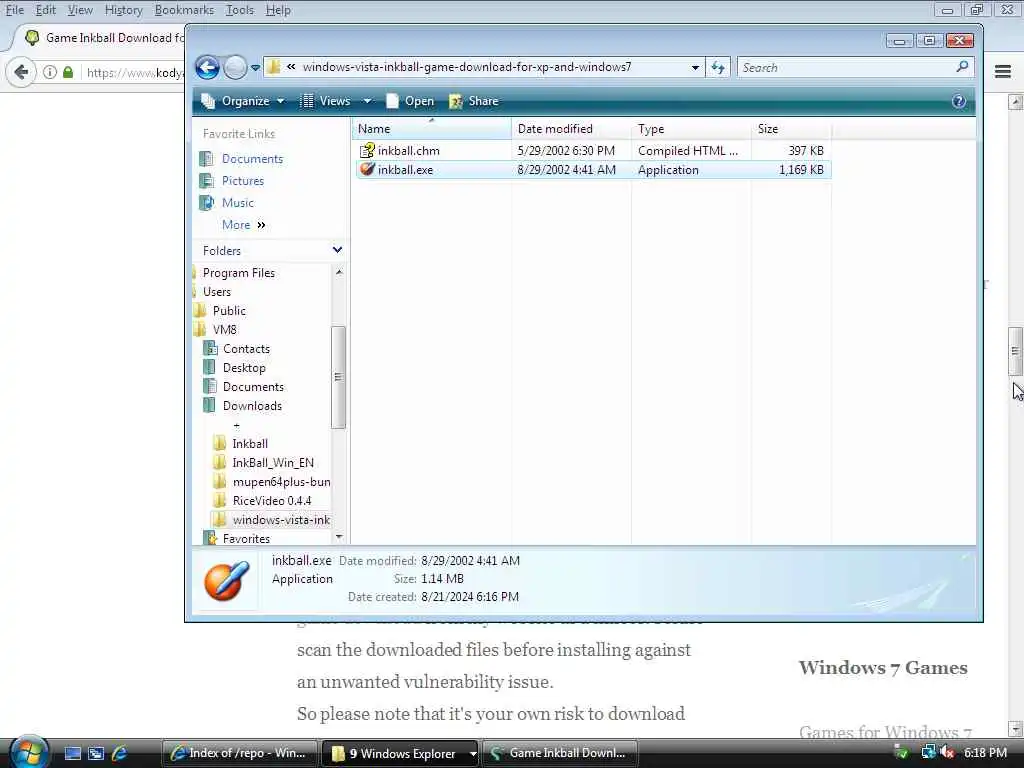Select the mupen64plus-bun folder

tap(281, 481)
